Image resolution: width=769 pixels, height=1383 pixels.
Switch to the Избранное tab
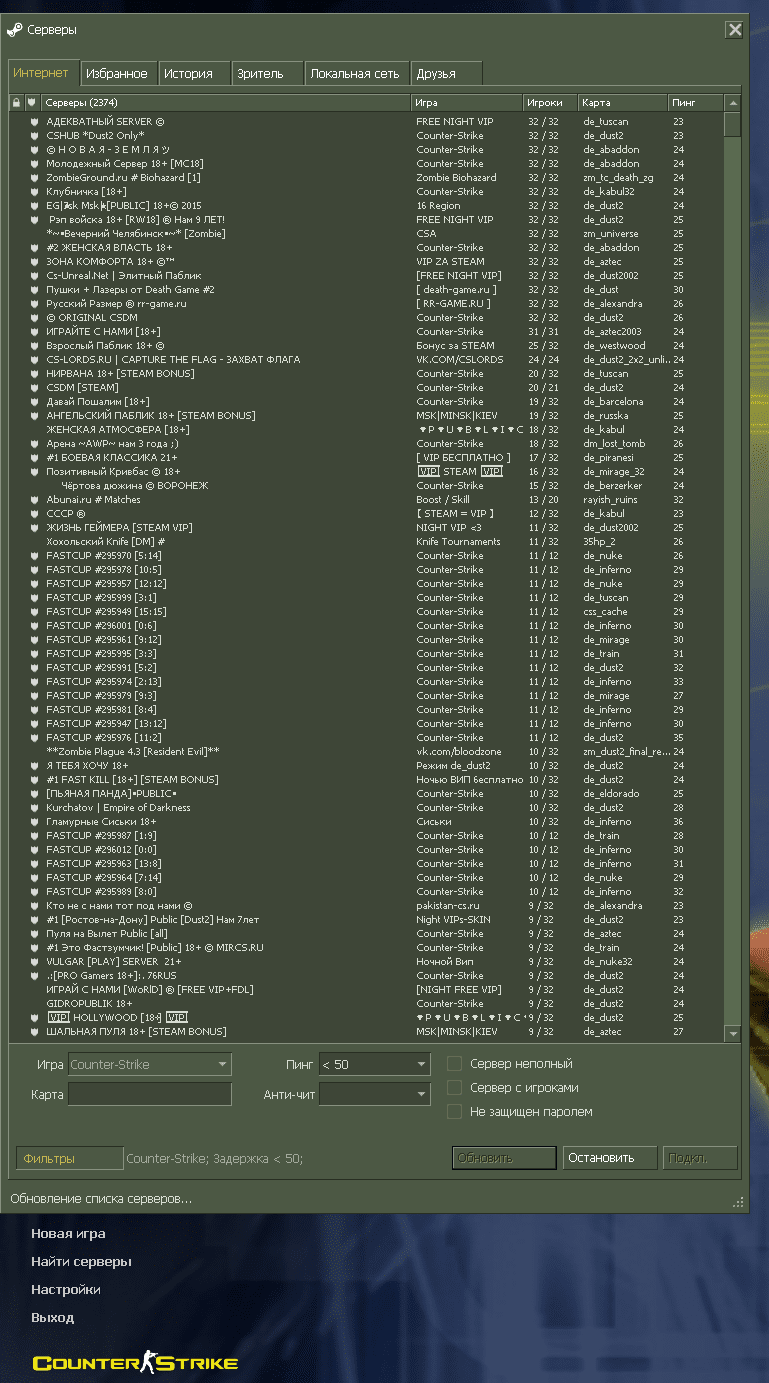[x=118, y=73]
